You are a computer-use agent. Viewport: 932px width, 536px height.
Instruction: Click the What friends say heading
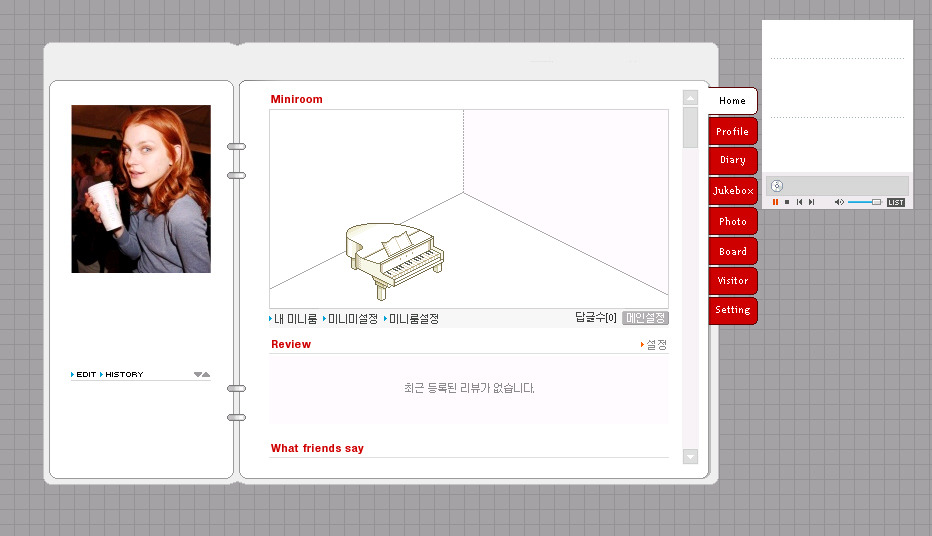pos(317,448)
